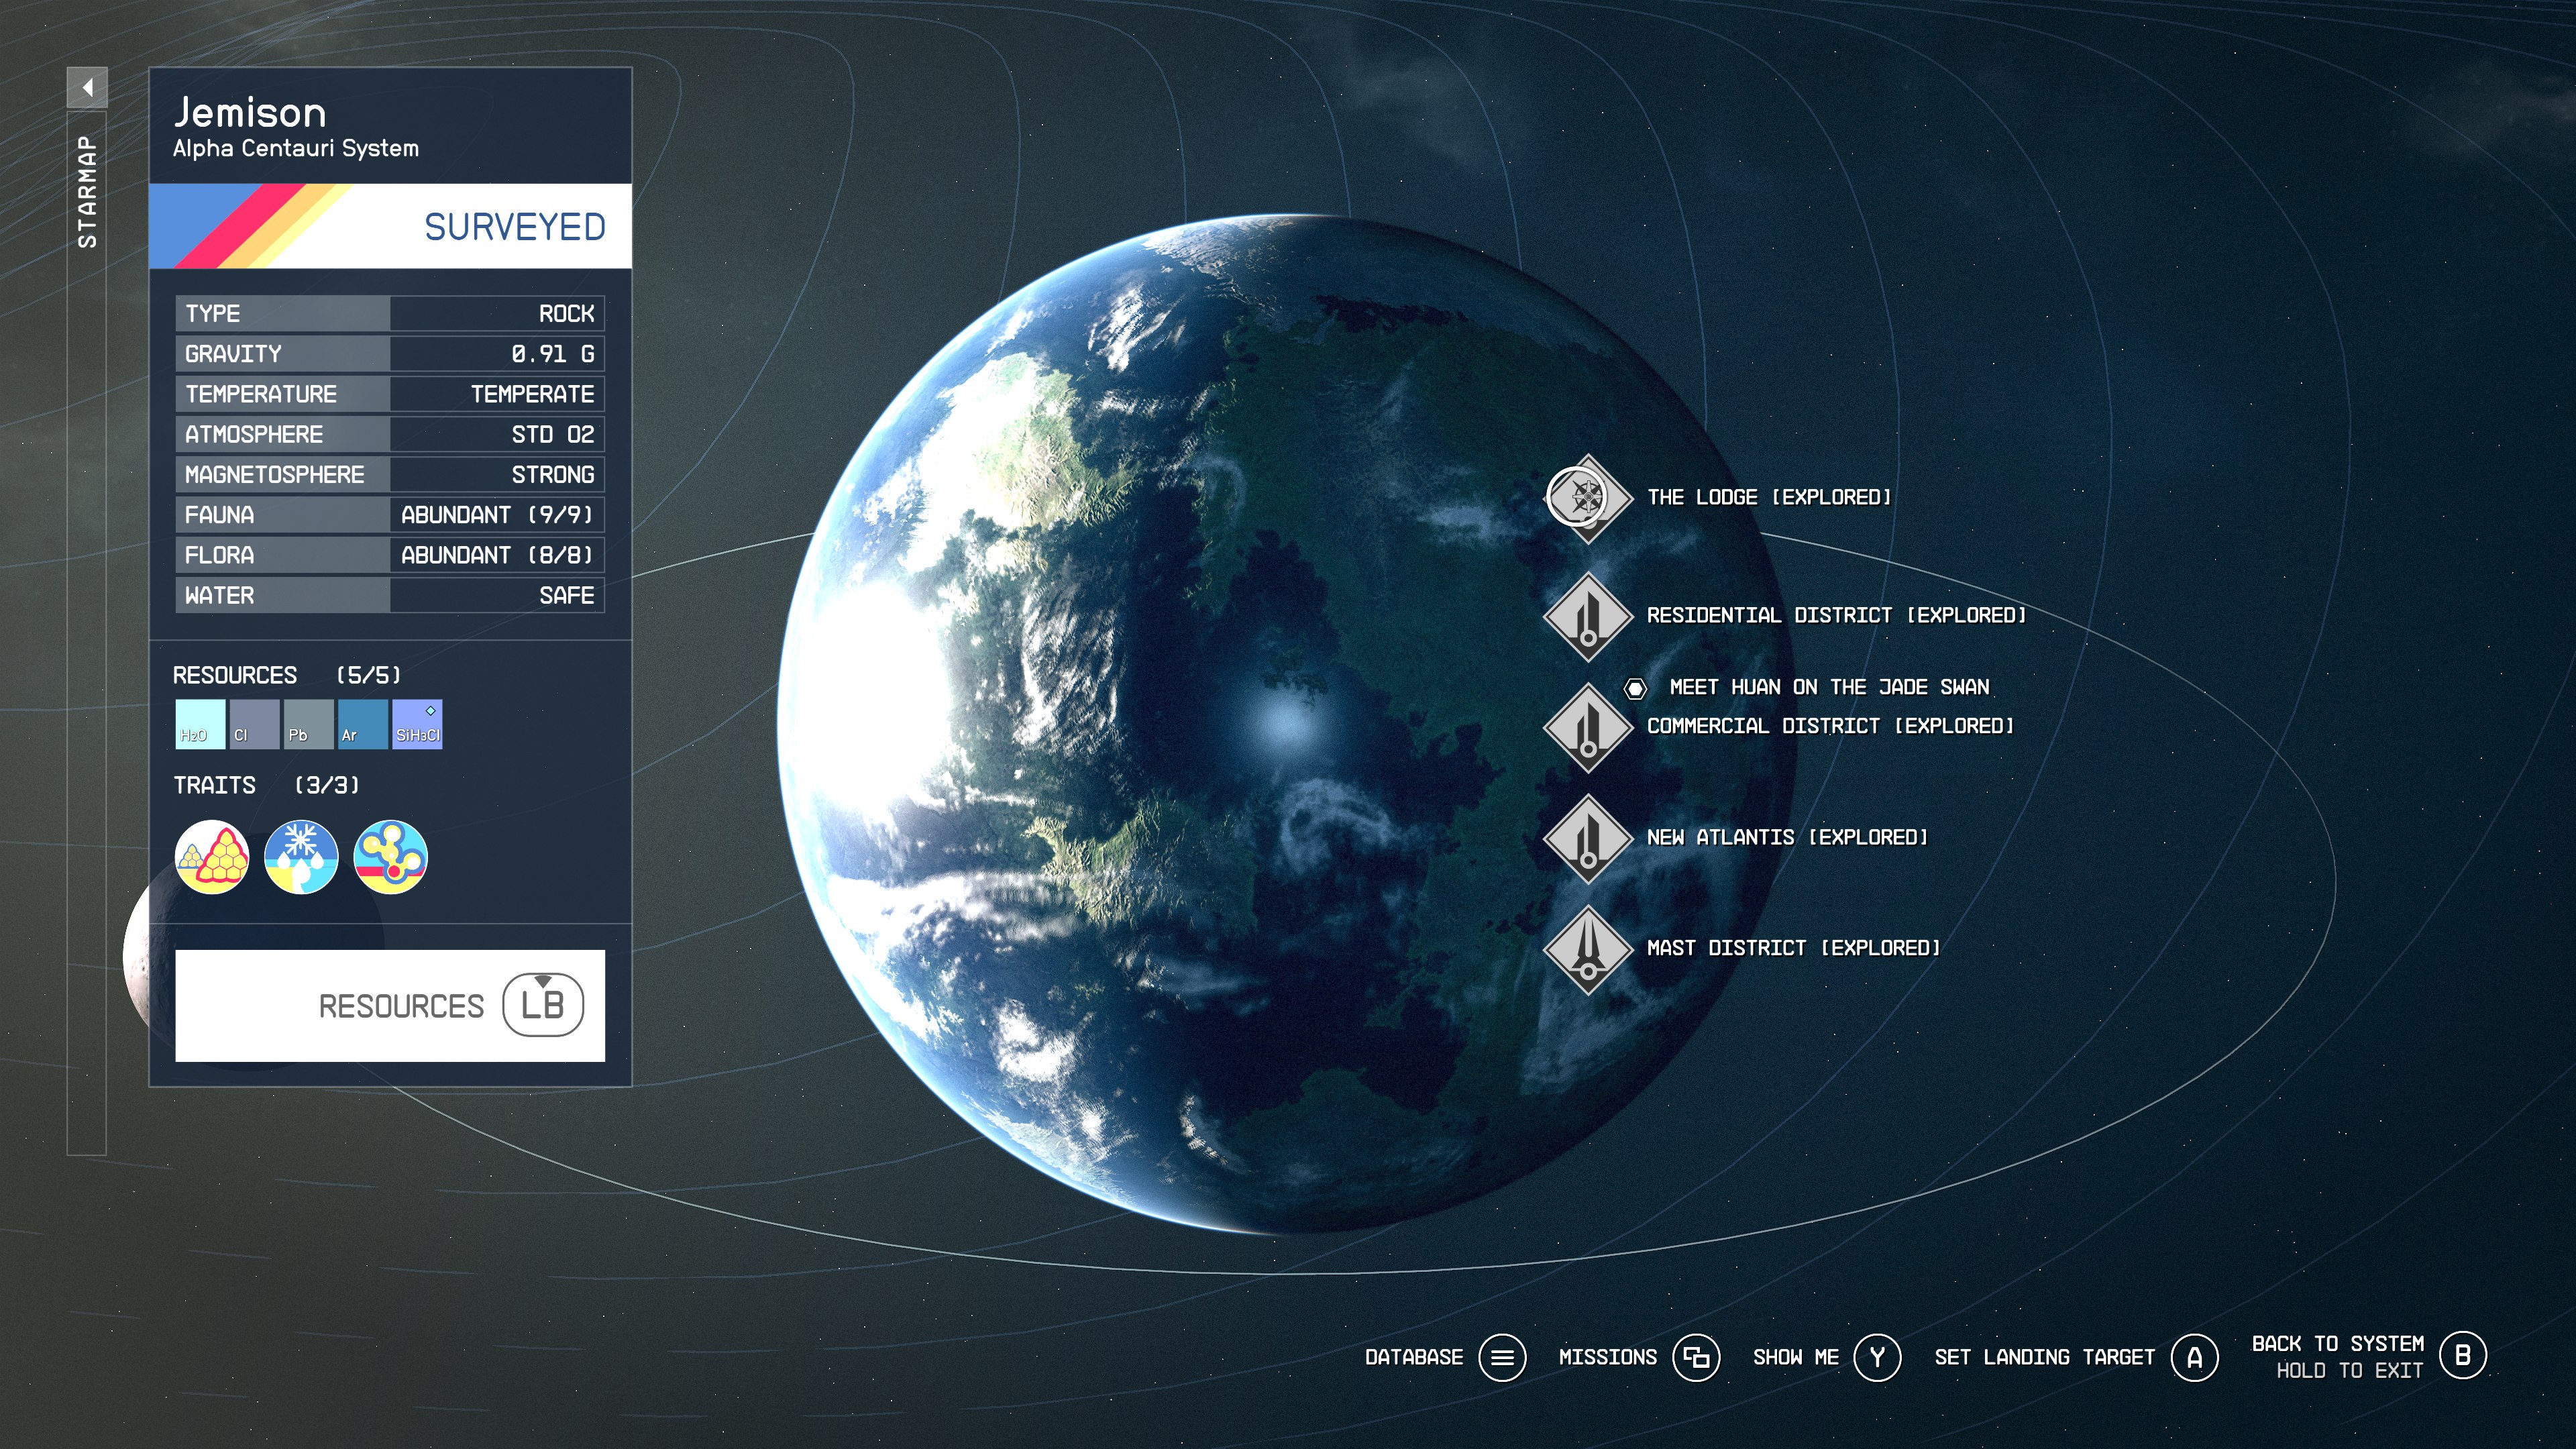The image size is (2576, 1449).
Task: Open the Resources view button
Action: point(390,1005)
